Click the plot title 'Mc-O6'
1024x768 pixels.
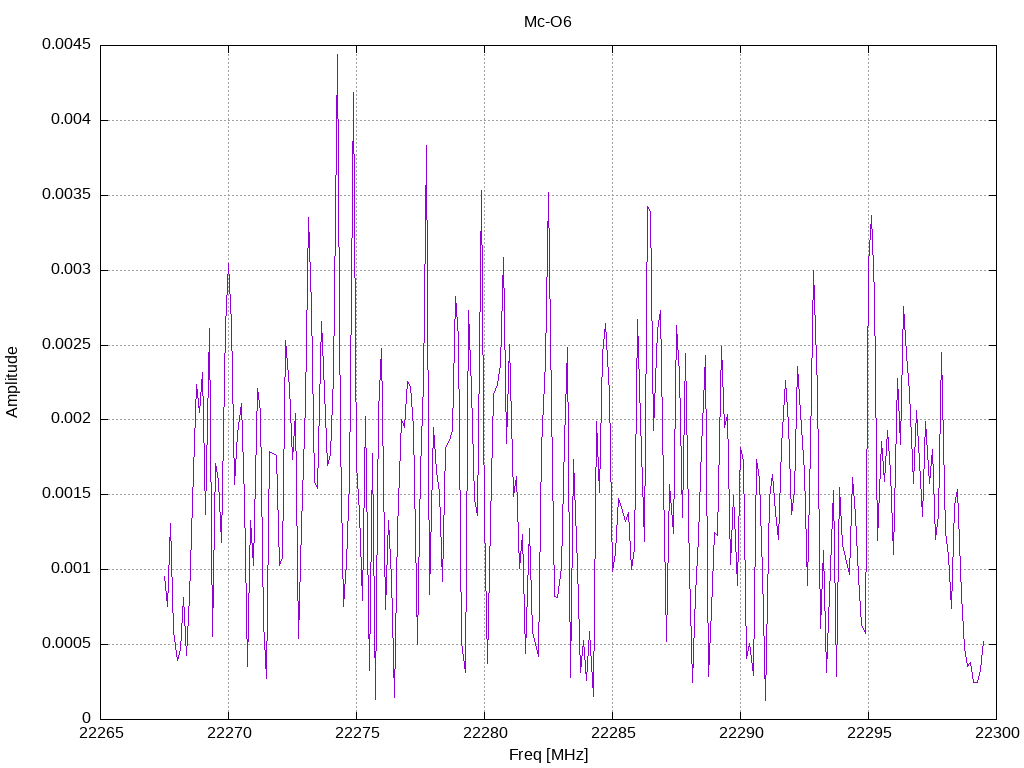coord(547,22)
